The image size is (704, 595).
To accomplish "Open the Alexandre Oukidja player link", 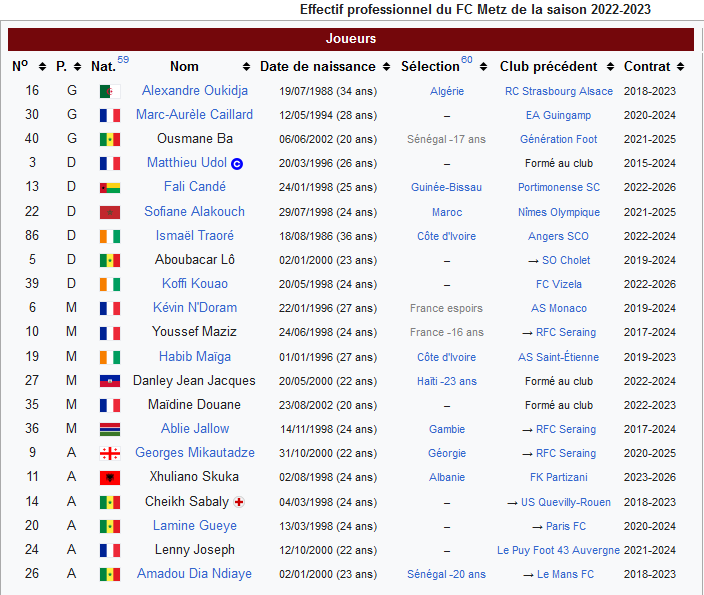I will pos(195,91).
